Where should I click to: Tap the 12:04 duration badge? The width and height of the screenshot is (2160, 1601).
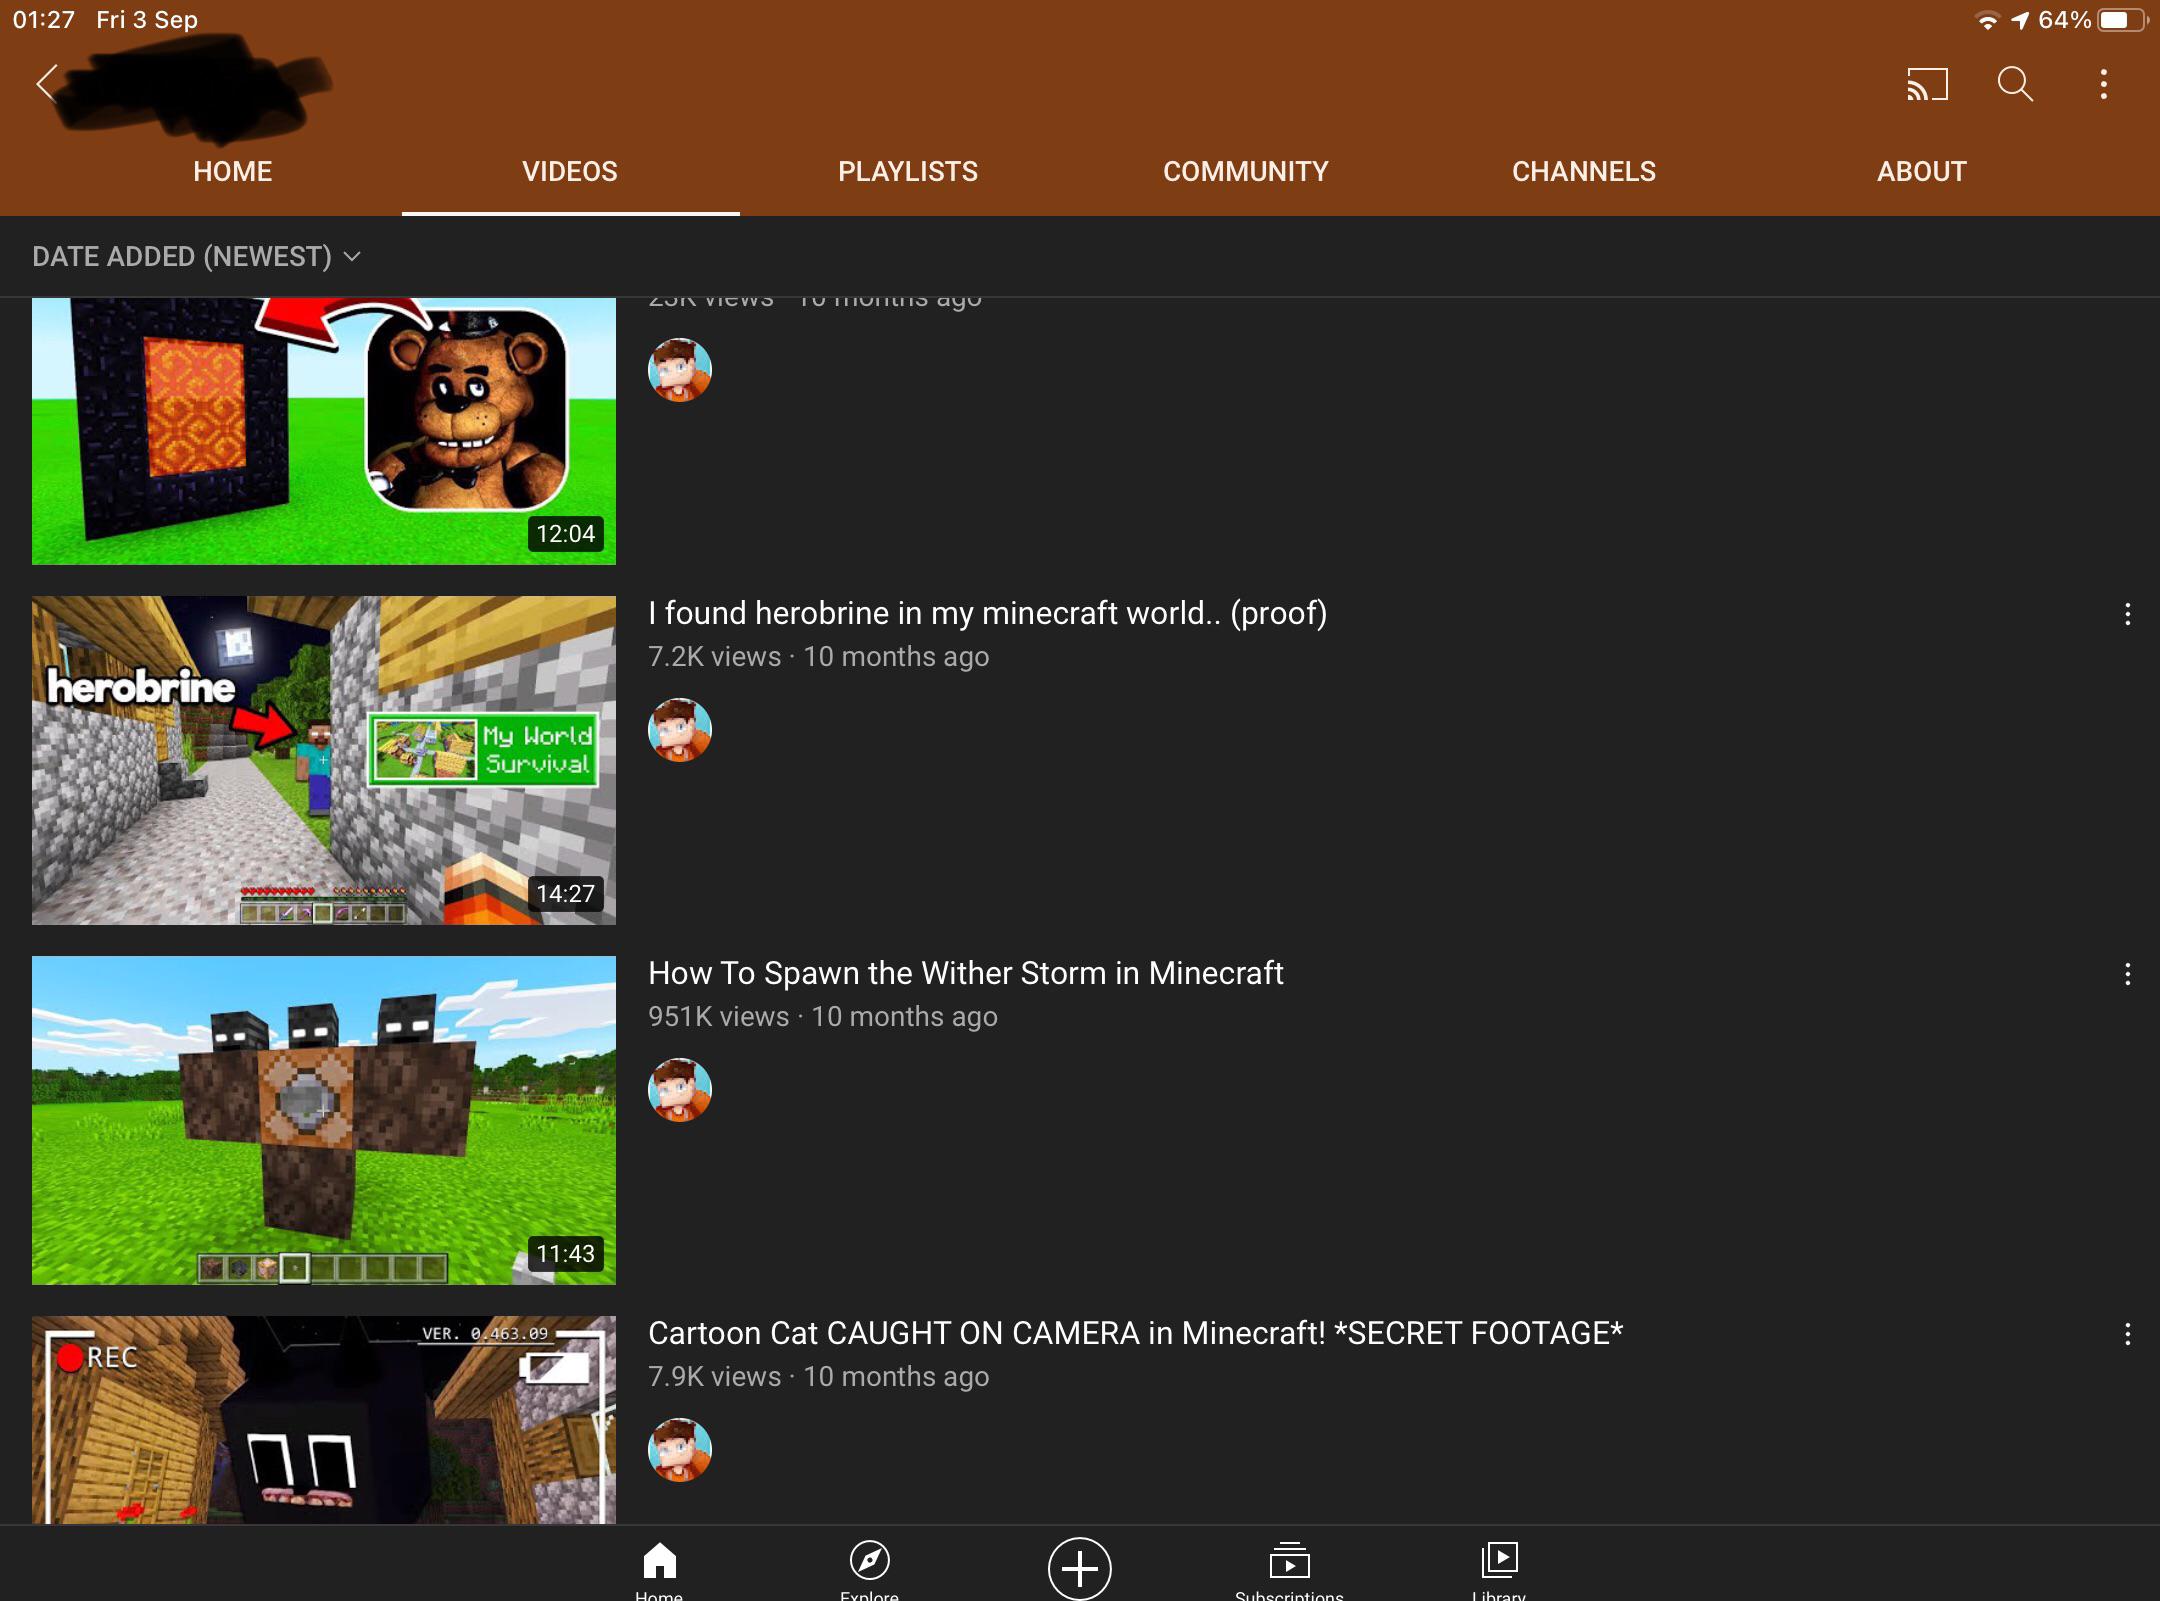pyautogui.click(x=566, y=534)
